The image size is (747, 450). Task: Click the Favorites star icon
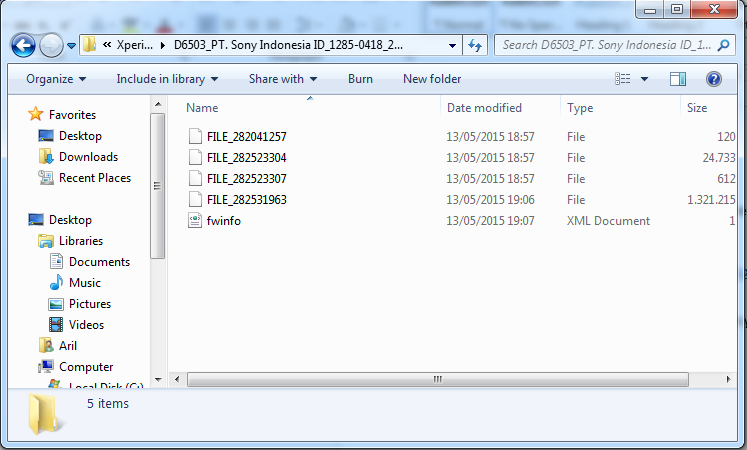pyautogui.click(x=35, y=114)
